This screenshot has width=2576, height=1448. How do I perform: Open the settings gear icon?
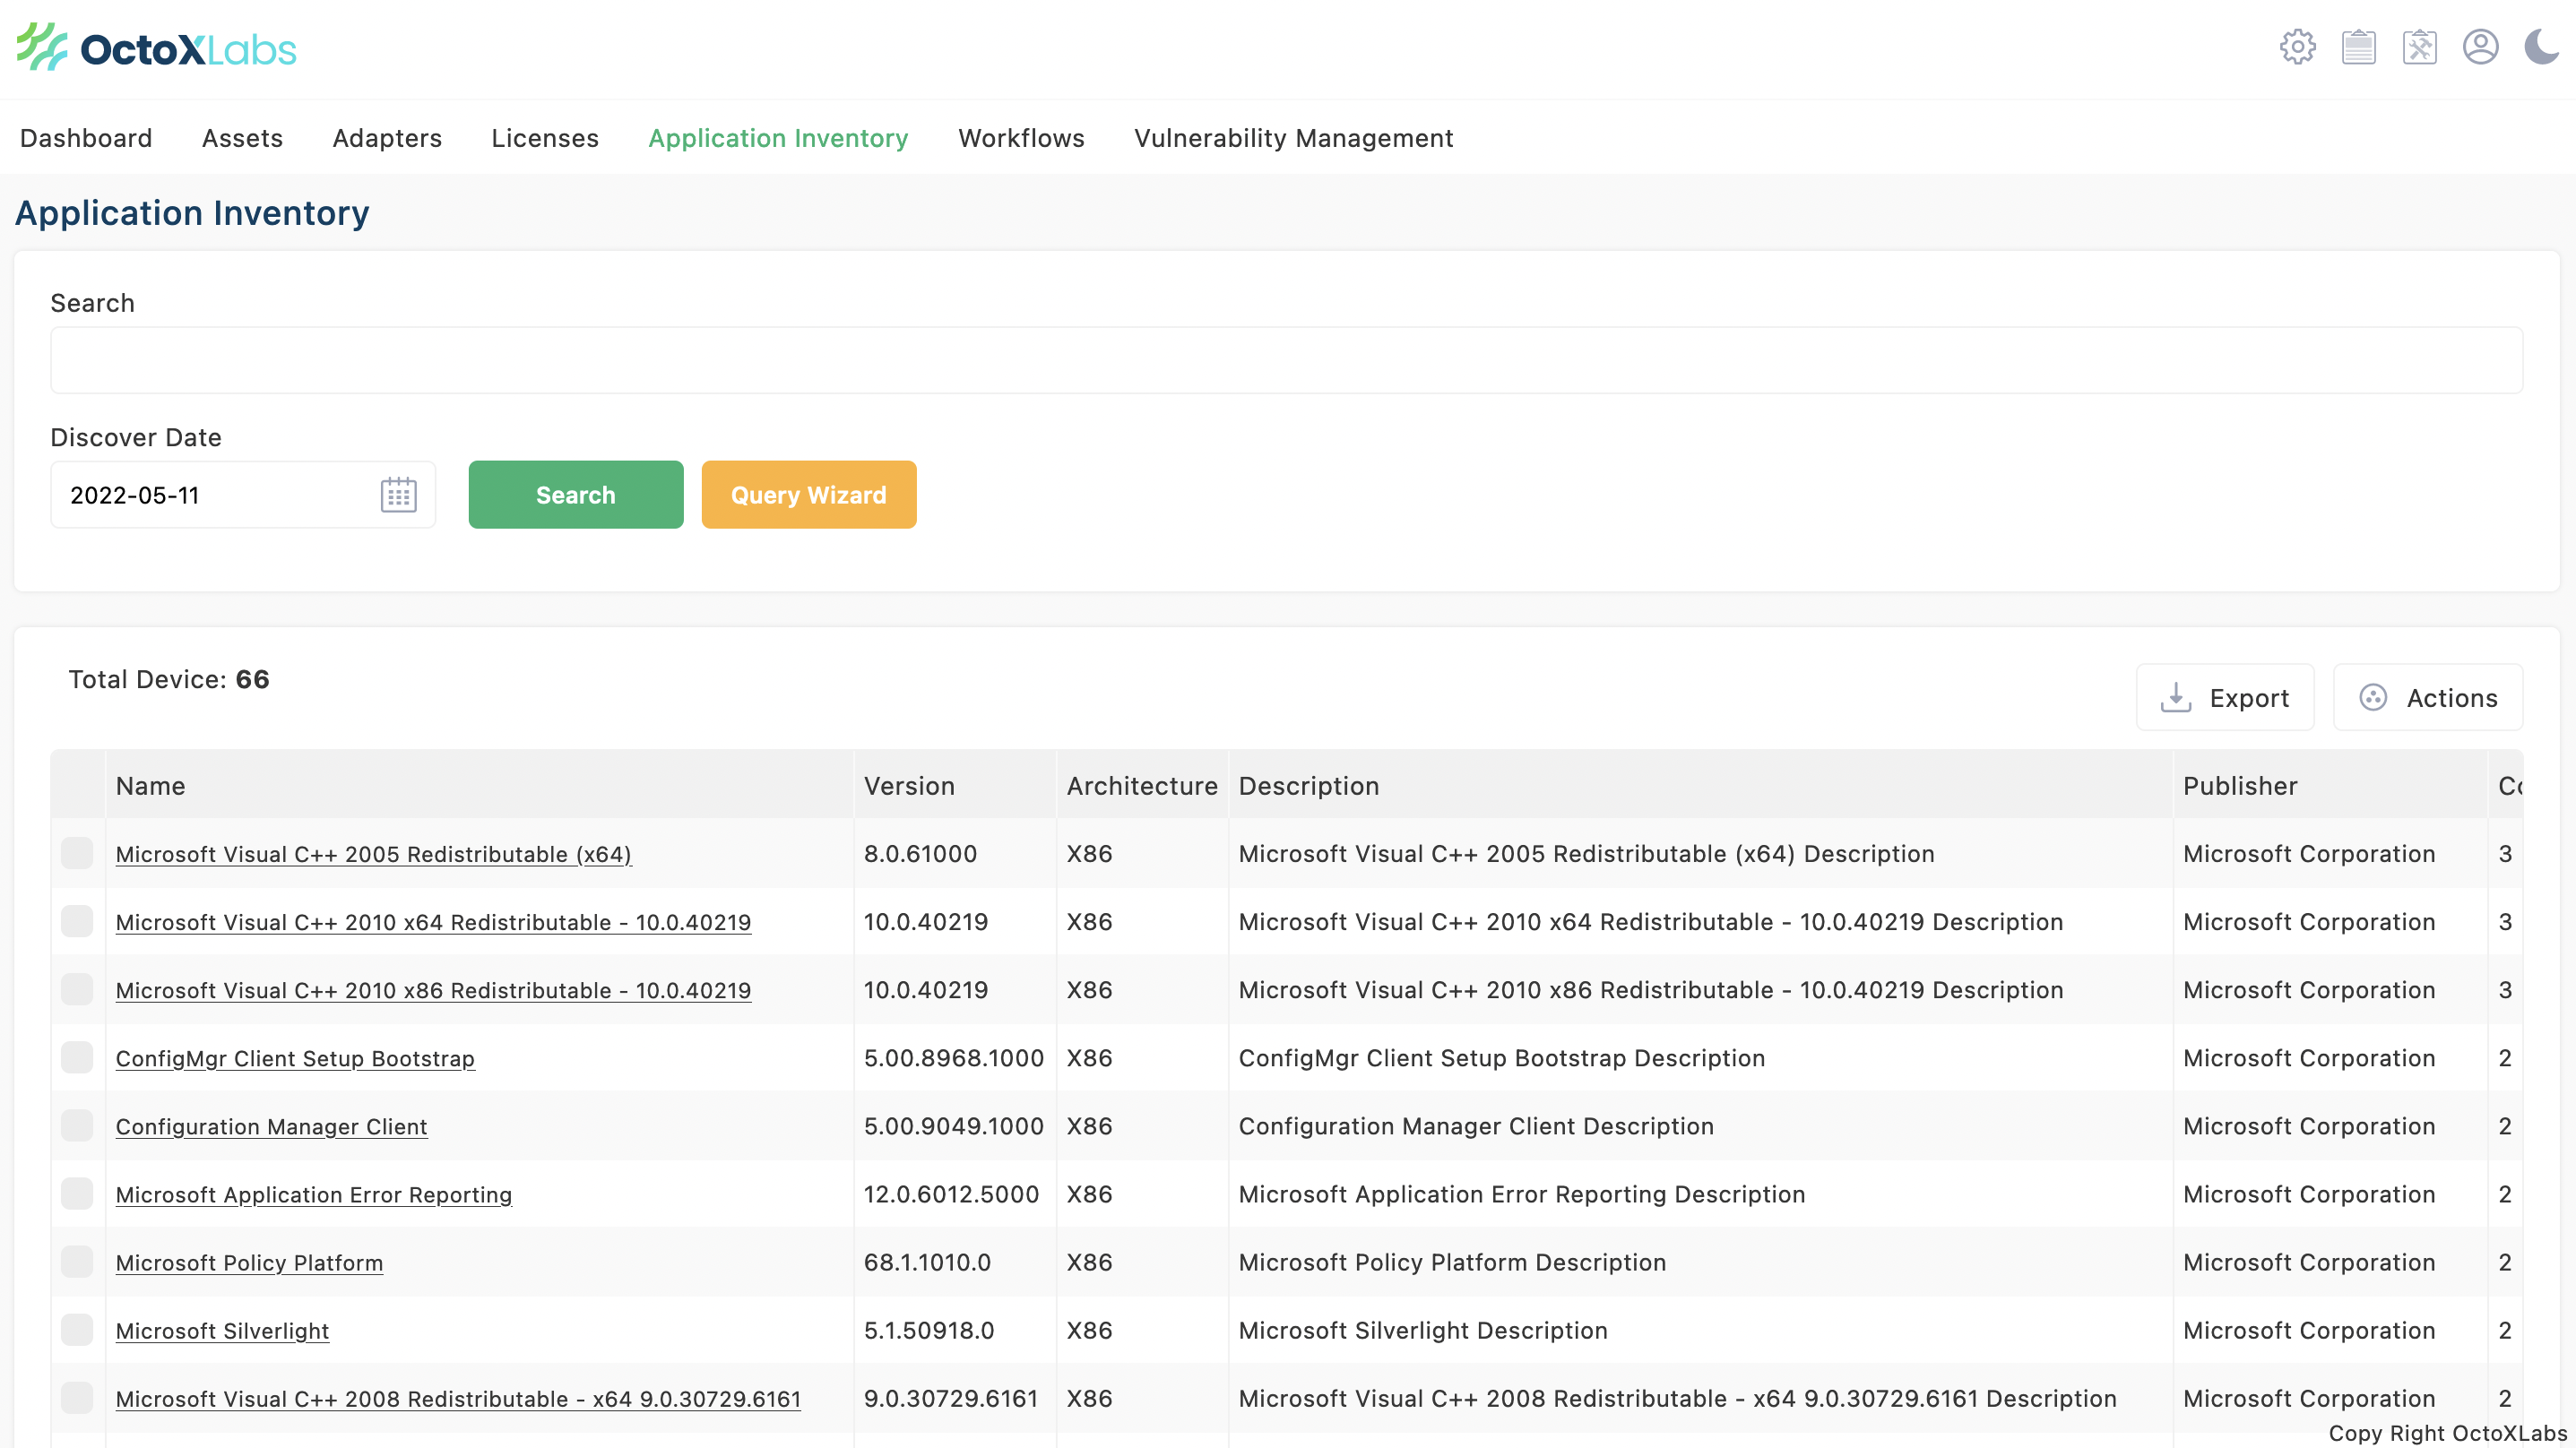pos(2297,47)
